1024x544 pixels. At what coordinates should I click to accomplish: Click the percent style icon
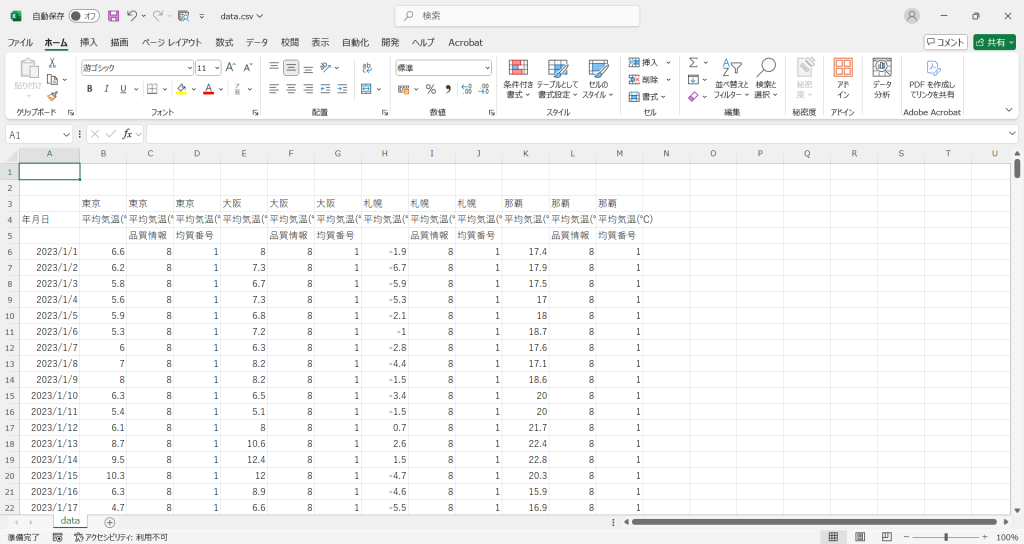click(x=430, y=89)
